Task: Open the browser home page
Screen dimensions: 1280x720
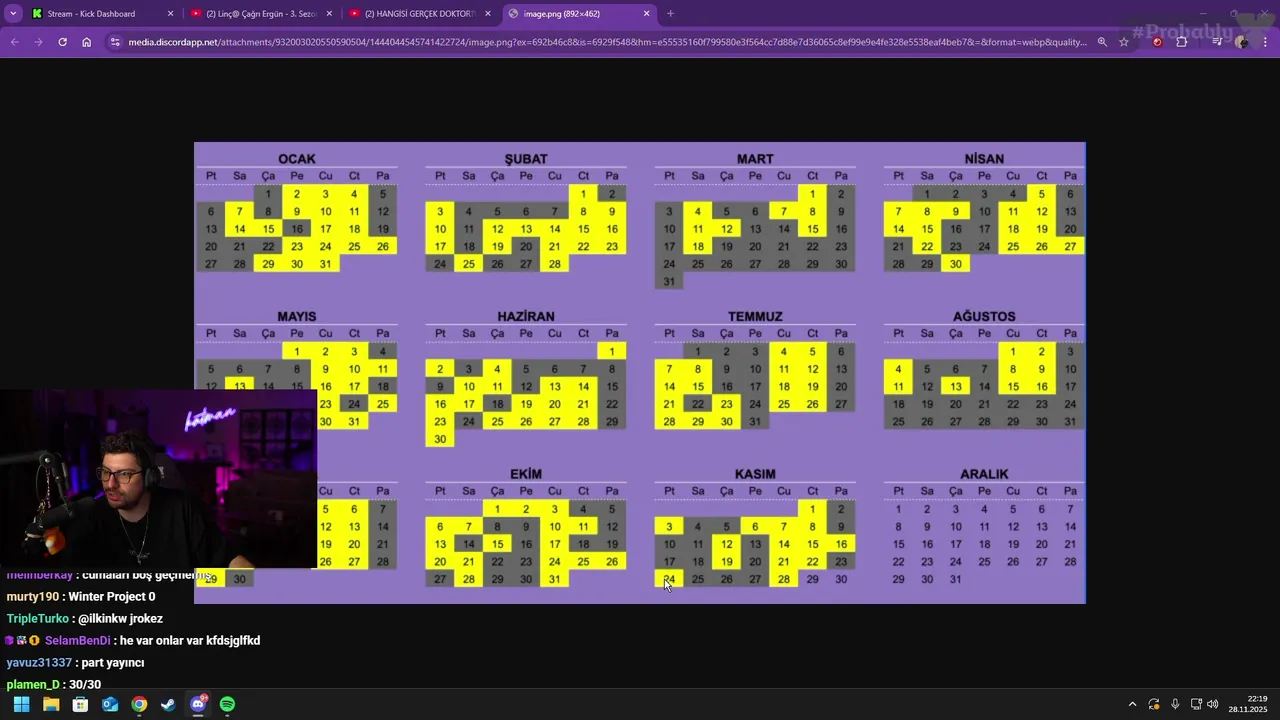Action: [x=86, y=42]
